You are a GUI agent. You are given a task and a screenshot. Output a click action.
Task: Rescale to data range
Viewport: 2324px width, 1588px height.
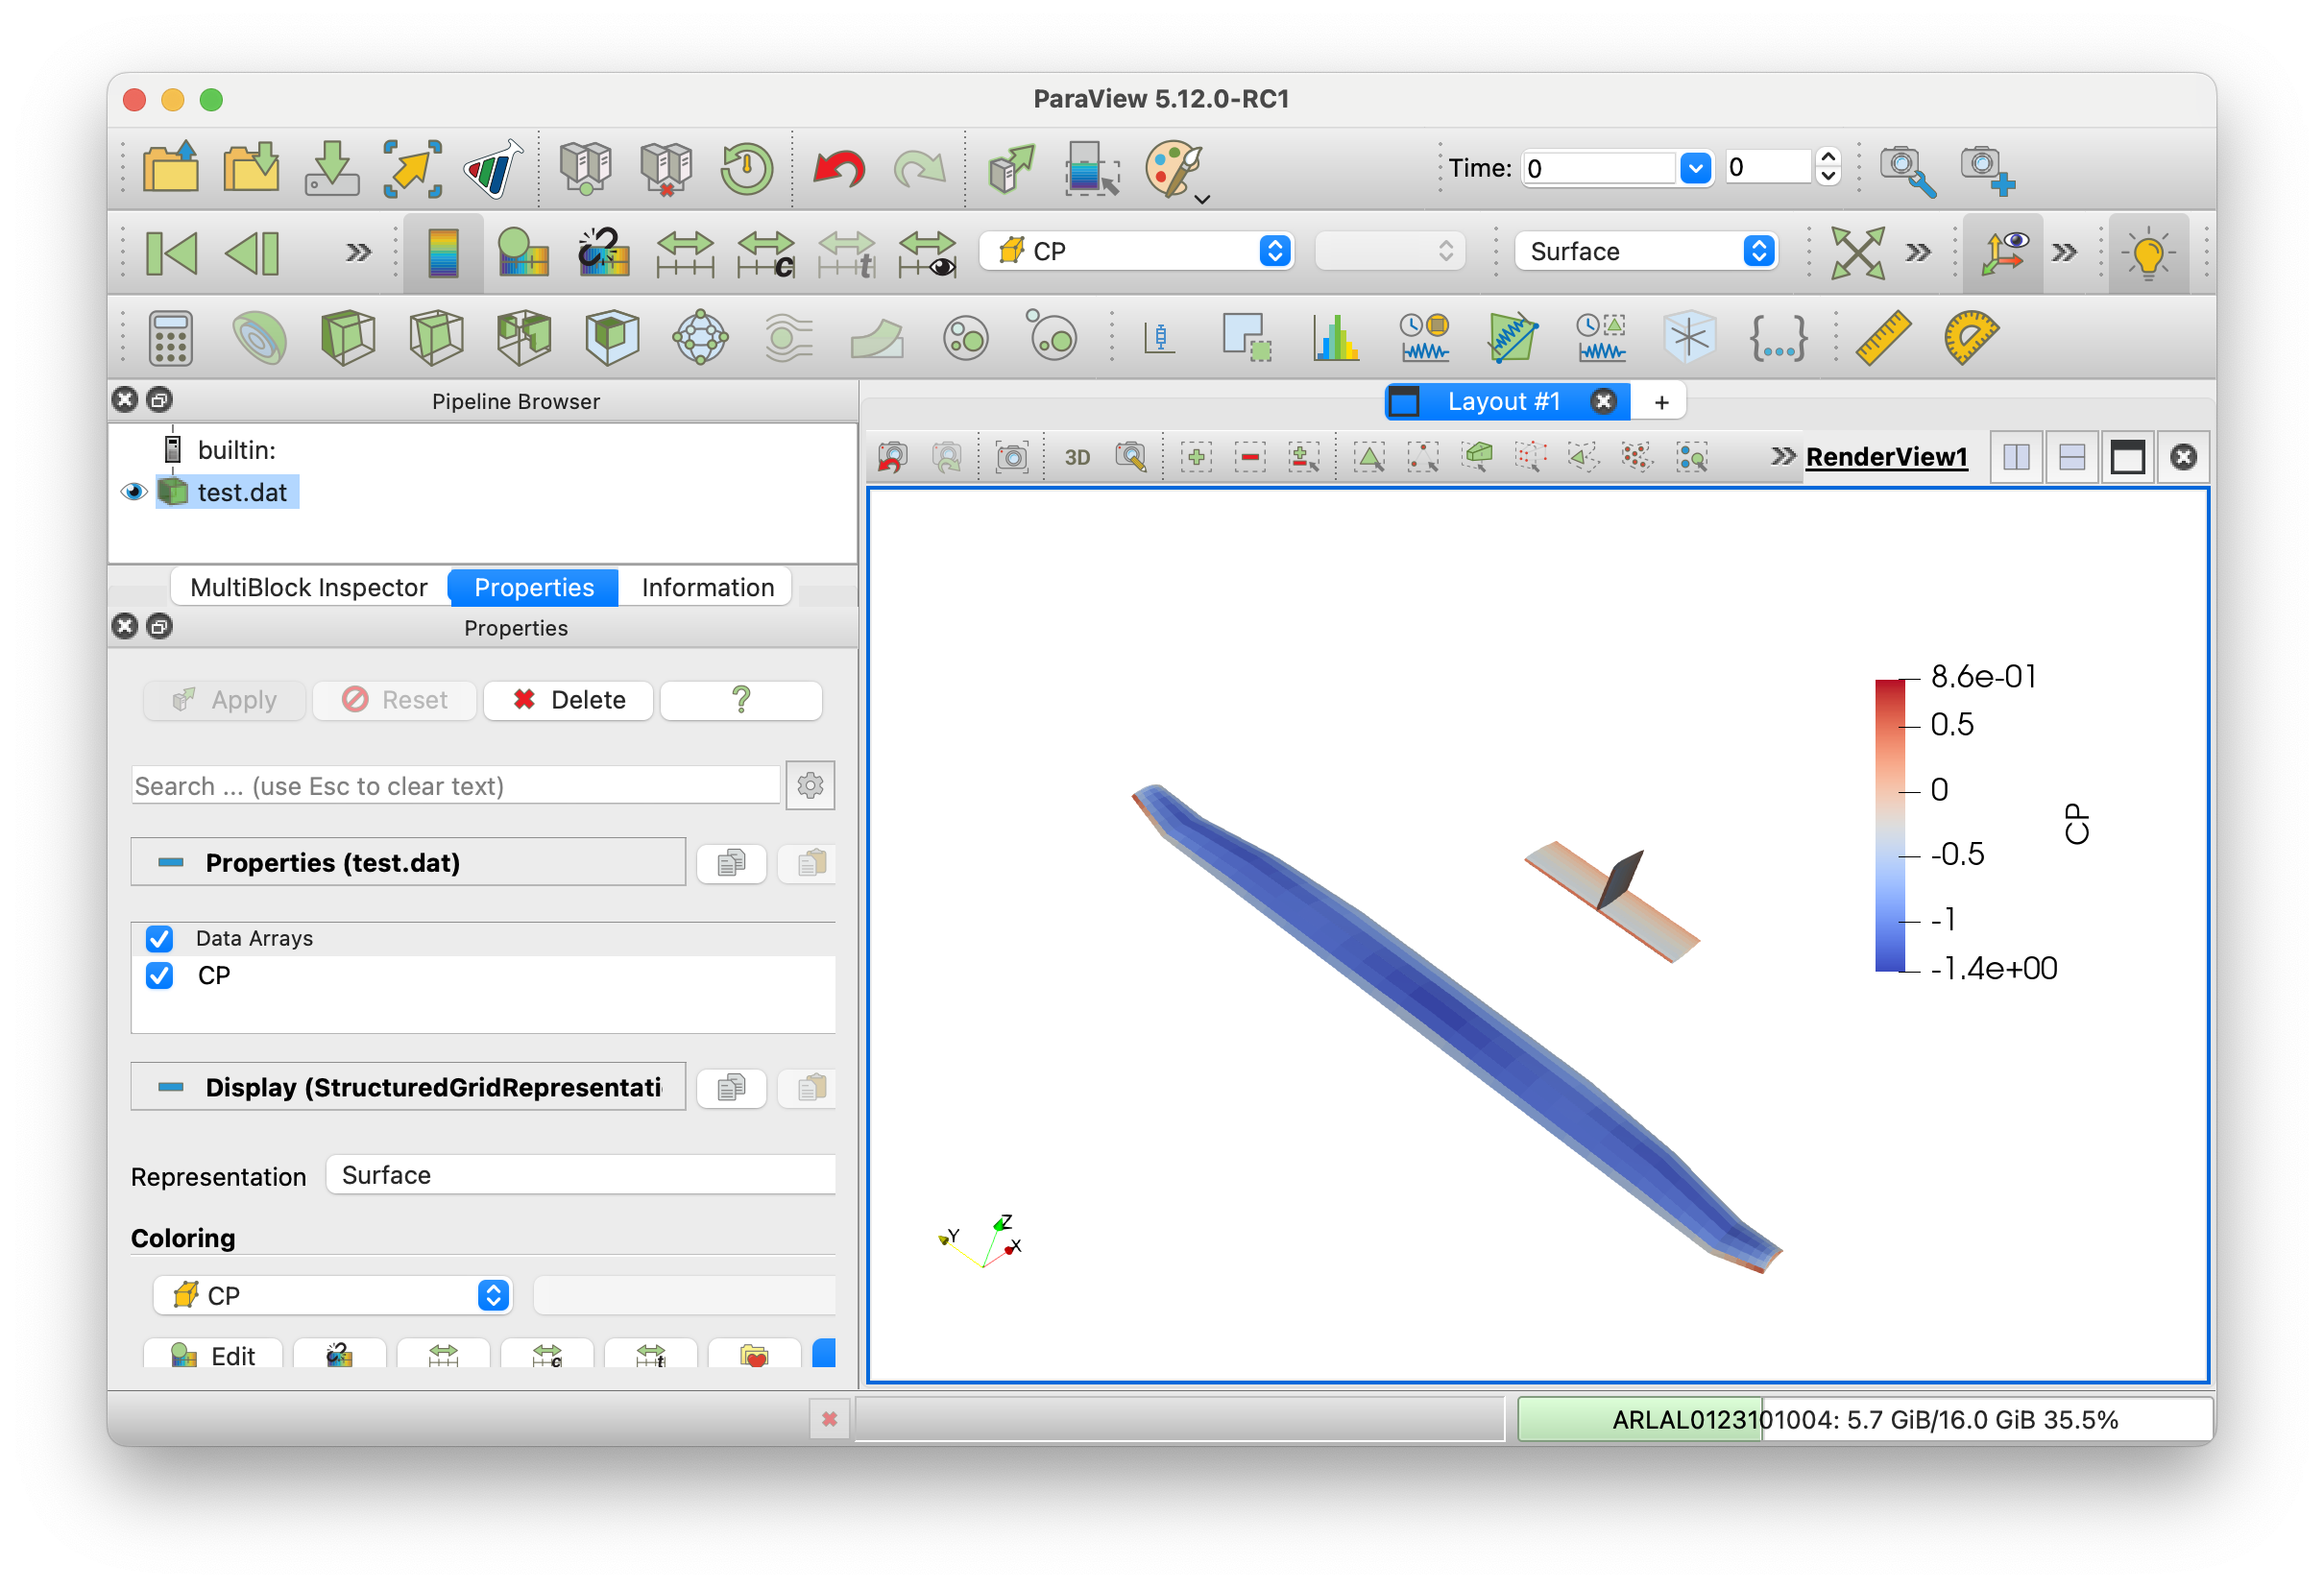point(685,253)
